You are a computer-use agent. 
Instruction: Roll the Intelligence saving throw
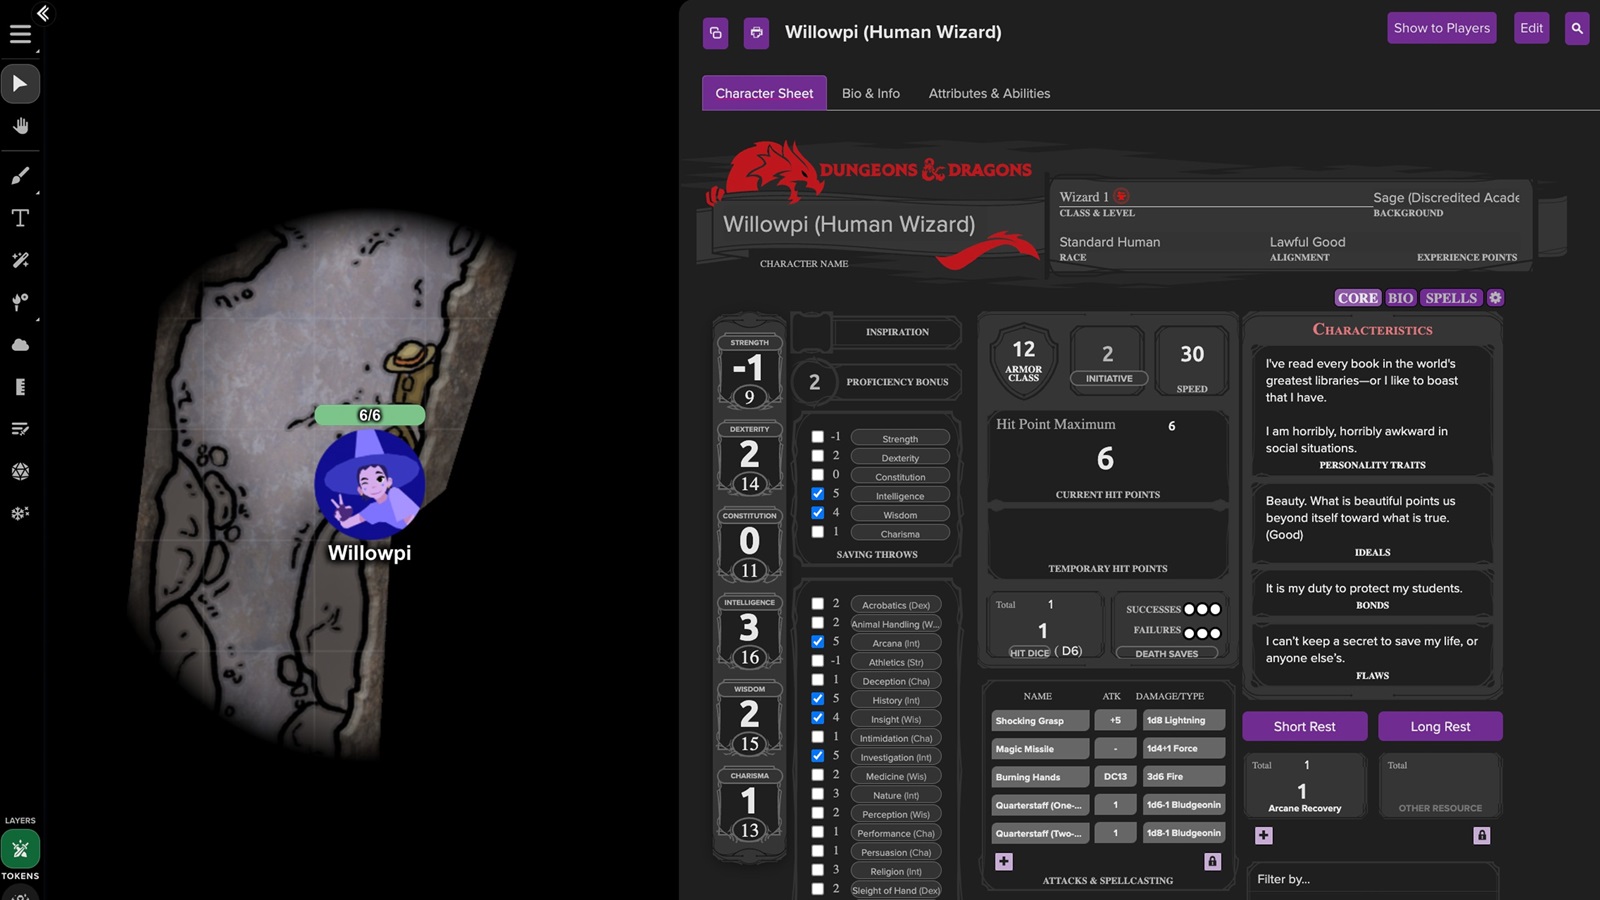[900, 496]
